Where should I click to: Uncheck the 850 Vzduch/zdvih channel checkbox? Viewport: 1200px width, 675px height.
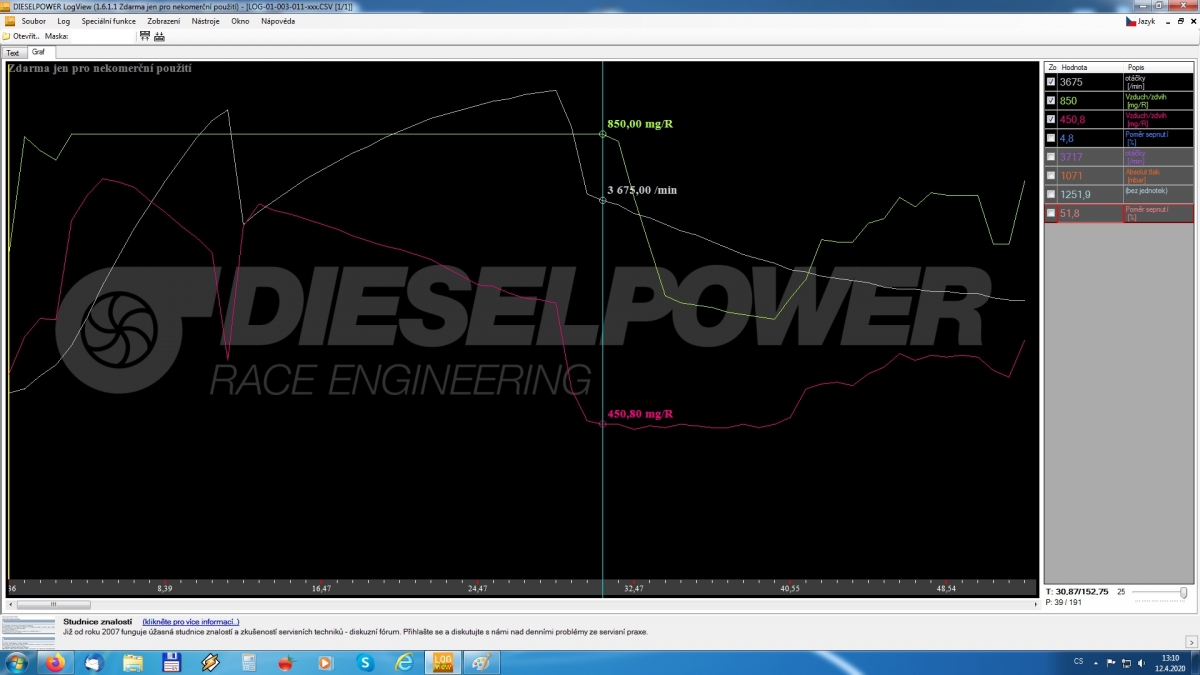tap(1050, 101)
